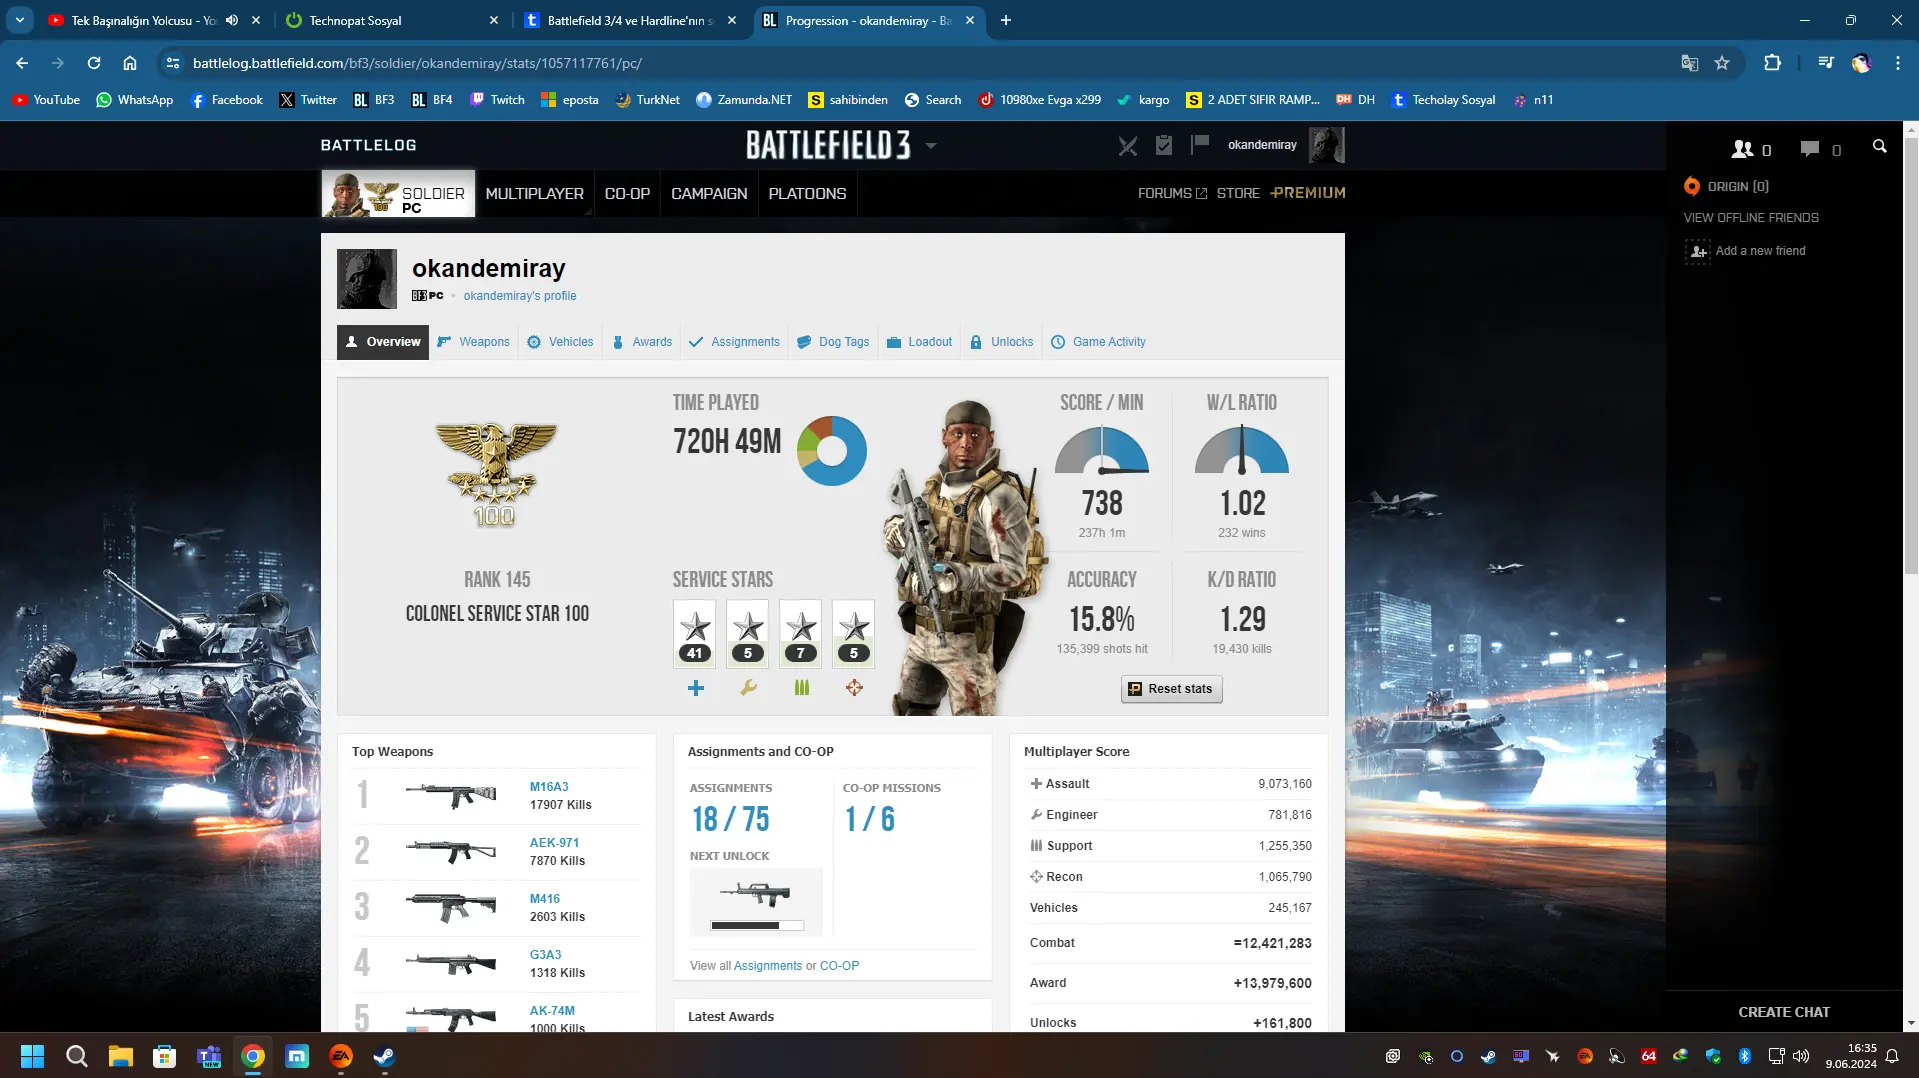1919x1078 pixels.
Task: Open the Windows Start menu
Action: [32, 1056]
